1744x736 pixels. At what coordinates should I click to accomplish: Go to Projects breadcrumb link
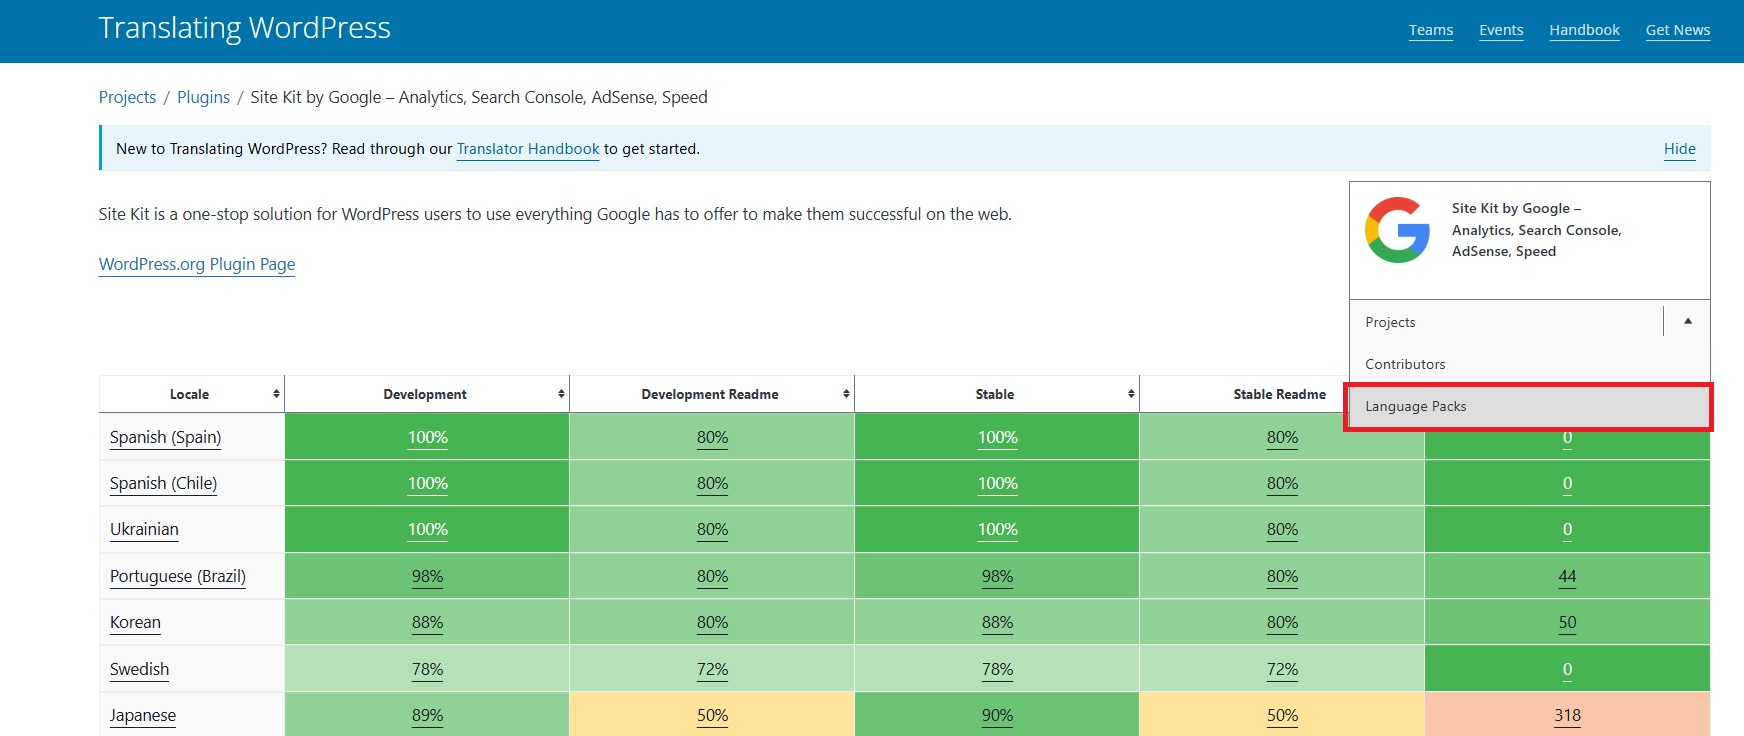coord(127,97)
